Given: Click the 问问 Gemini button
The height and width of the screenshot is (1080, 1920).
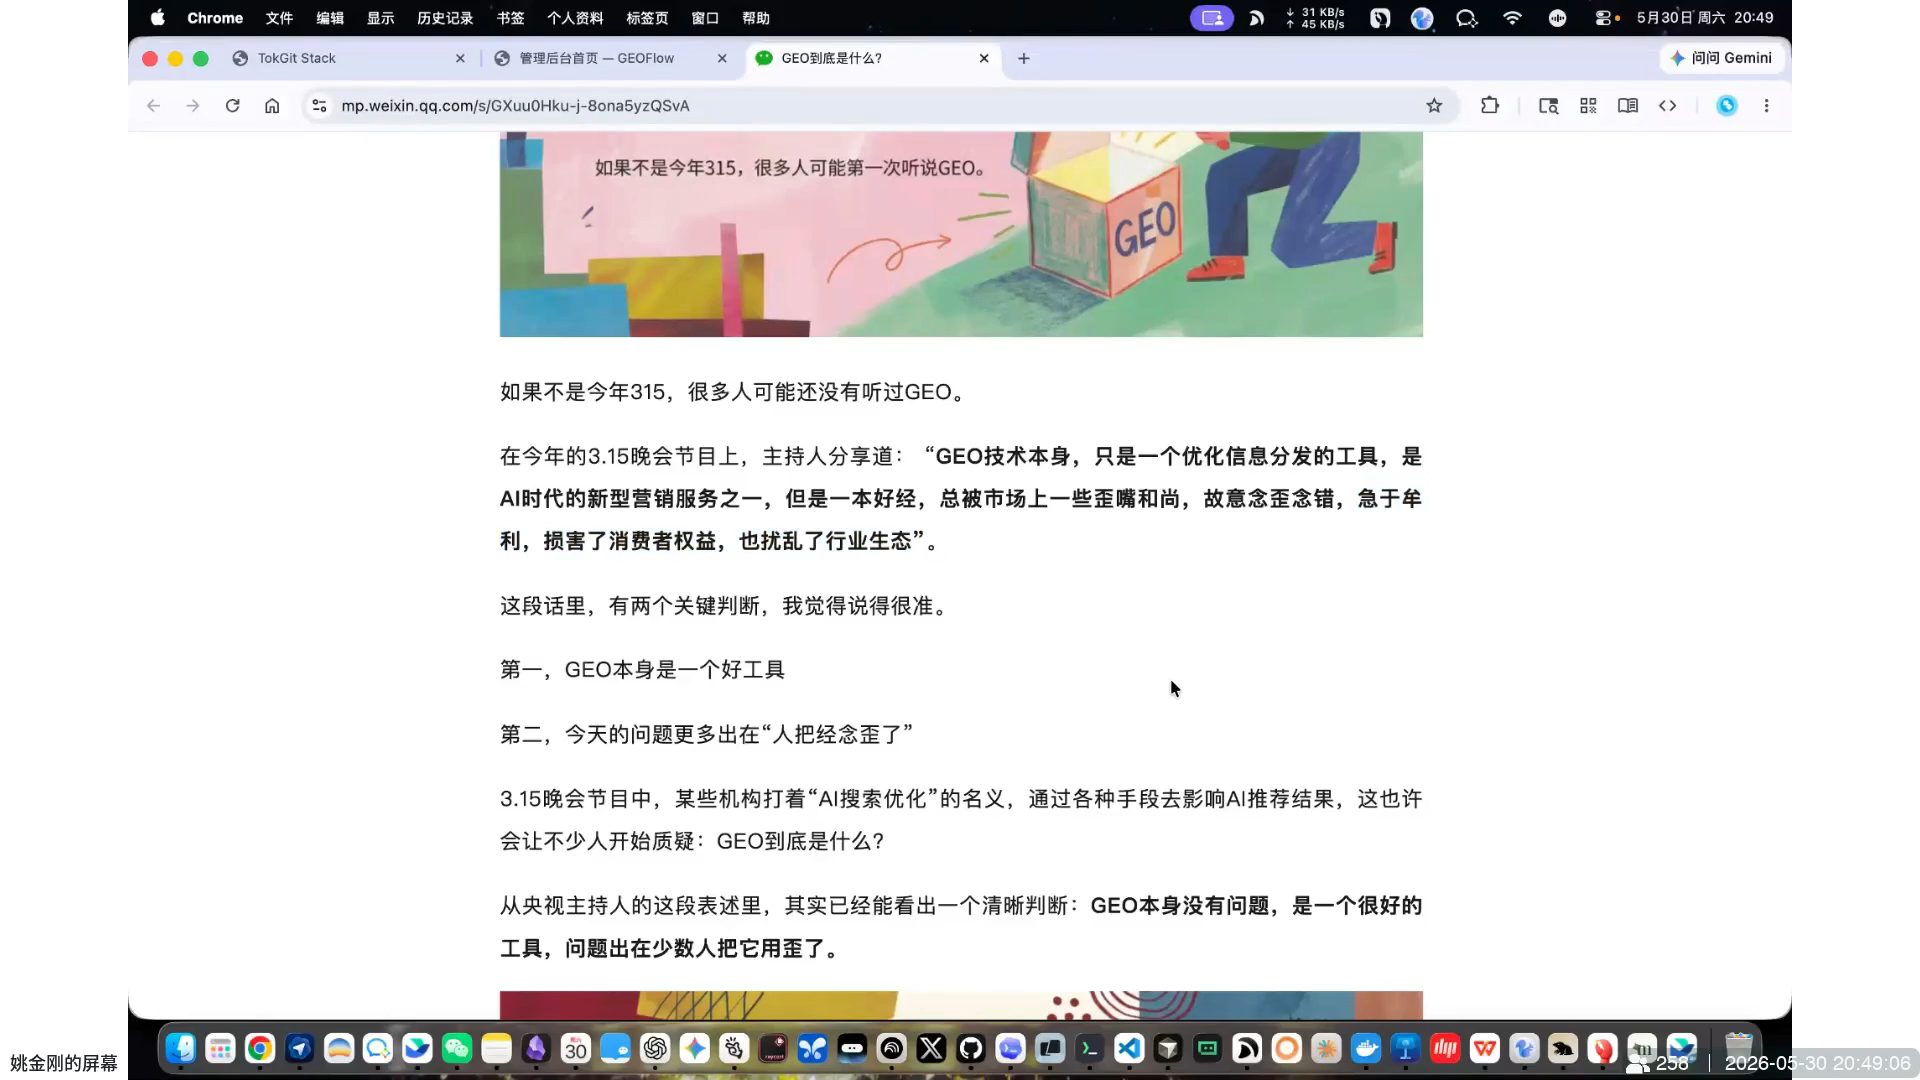Looking at the screenshot, I should 1721,58.
